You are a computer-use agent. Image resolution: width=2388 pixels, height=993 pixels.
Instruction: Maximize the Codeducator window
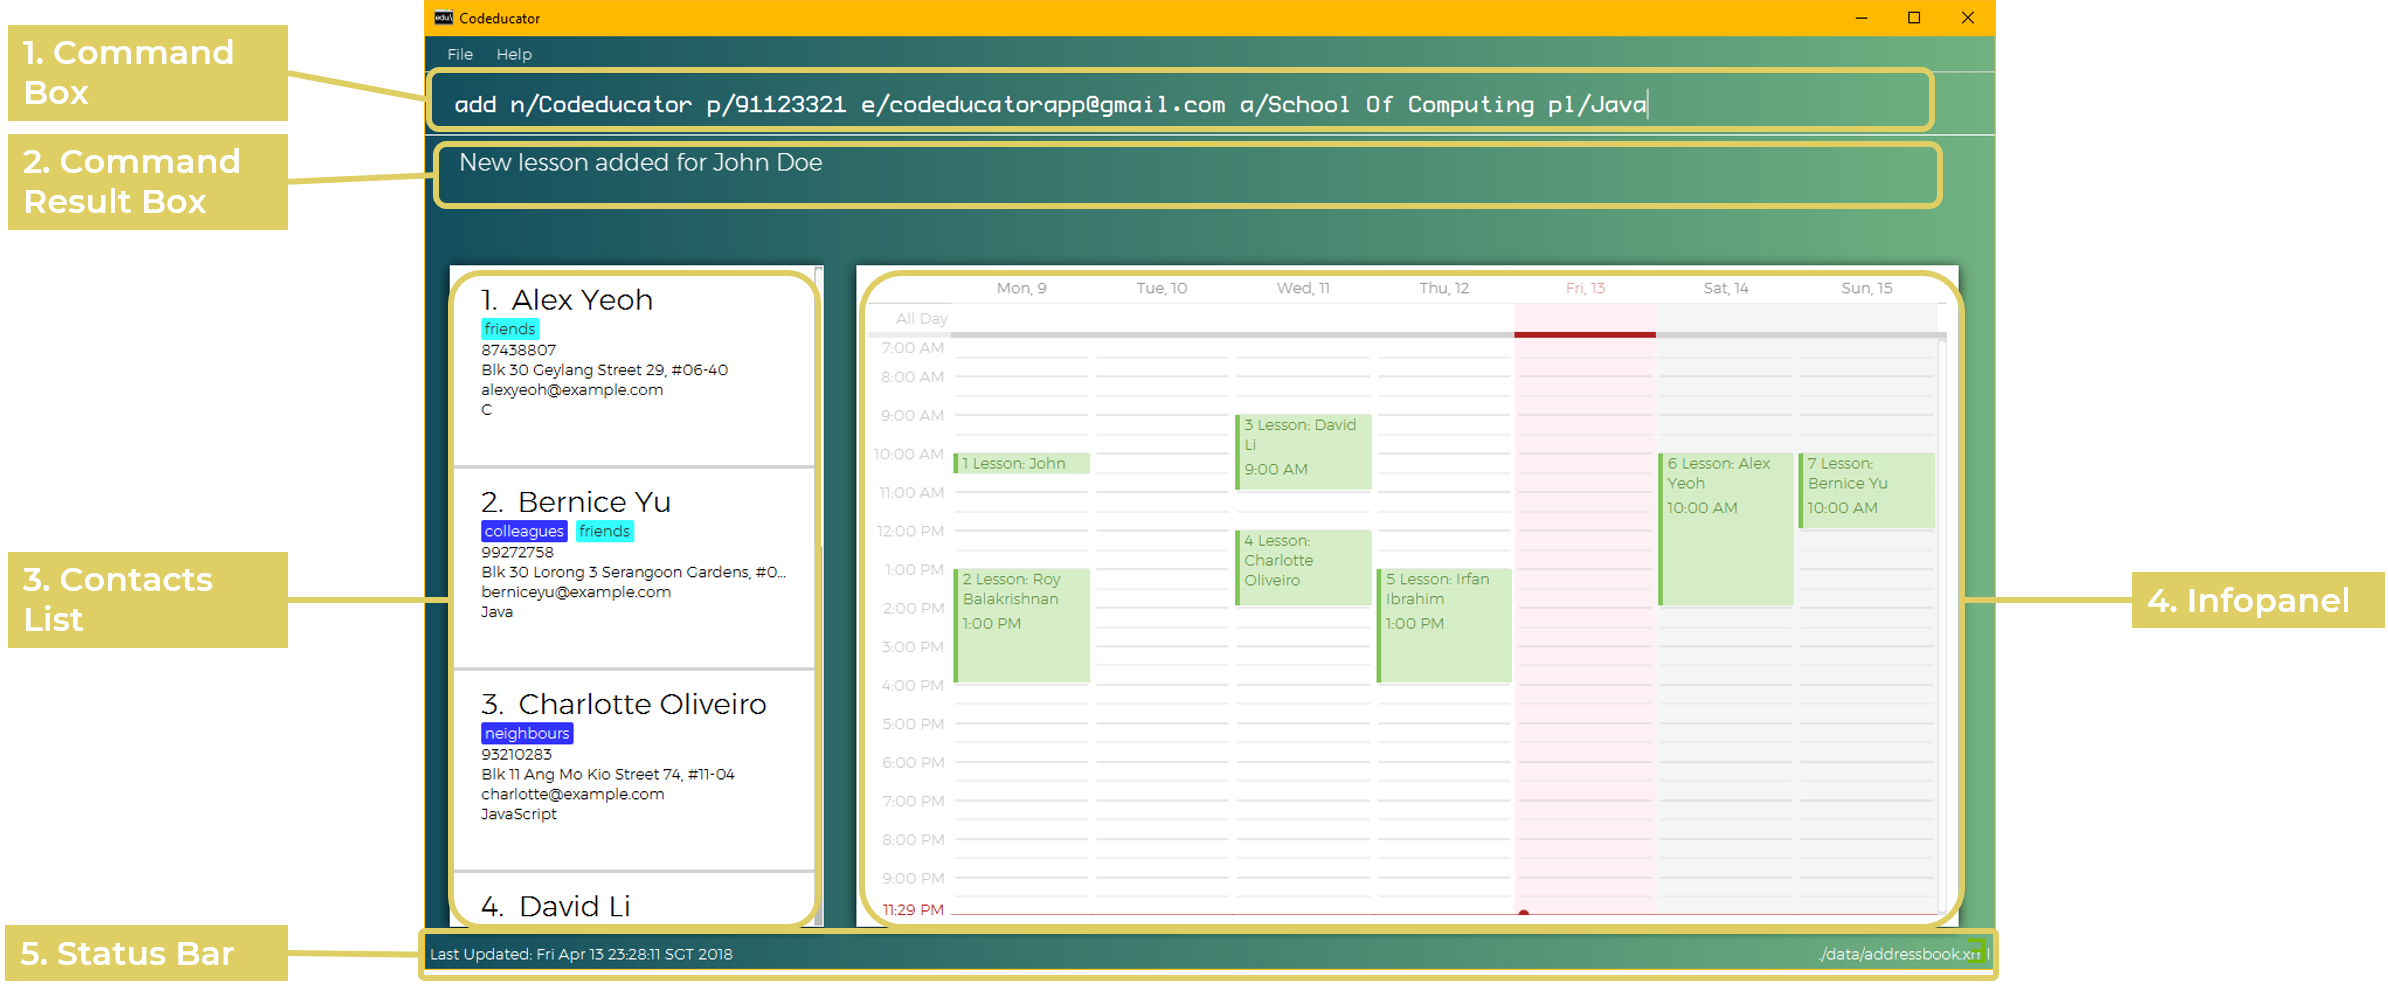point(1914,18)
